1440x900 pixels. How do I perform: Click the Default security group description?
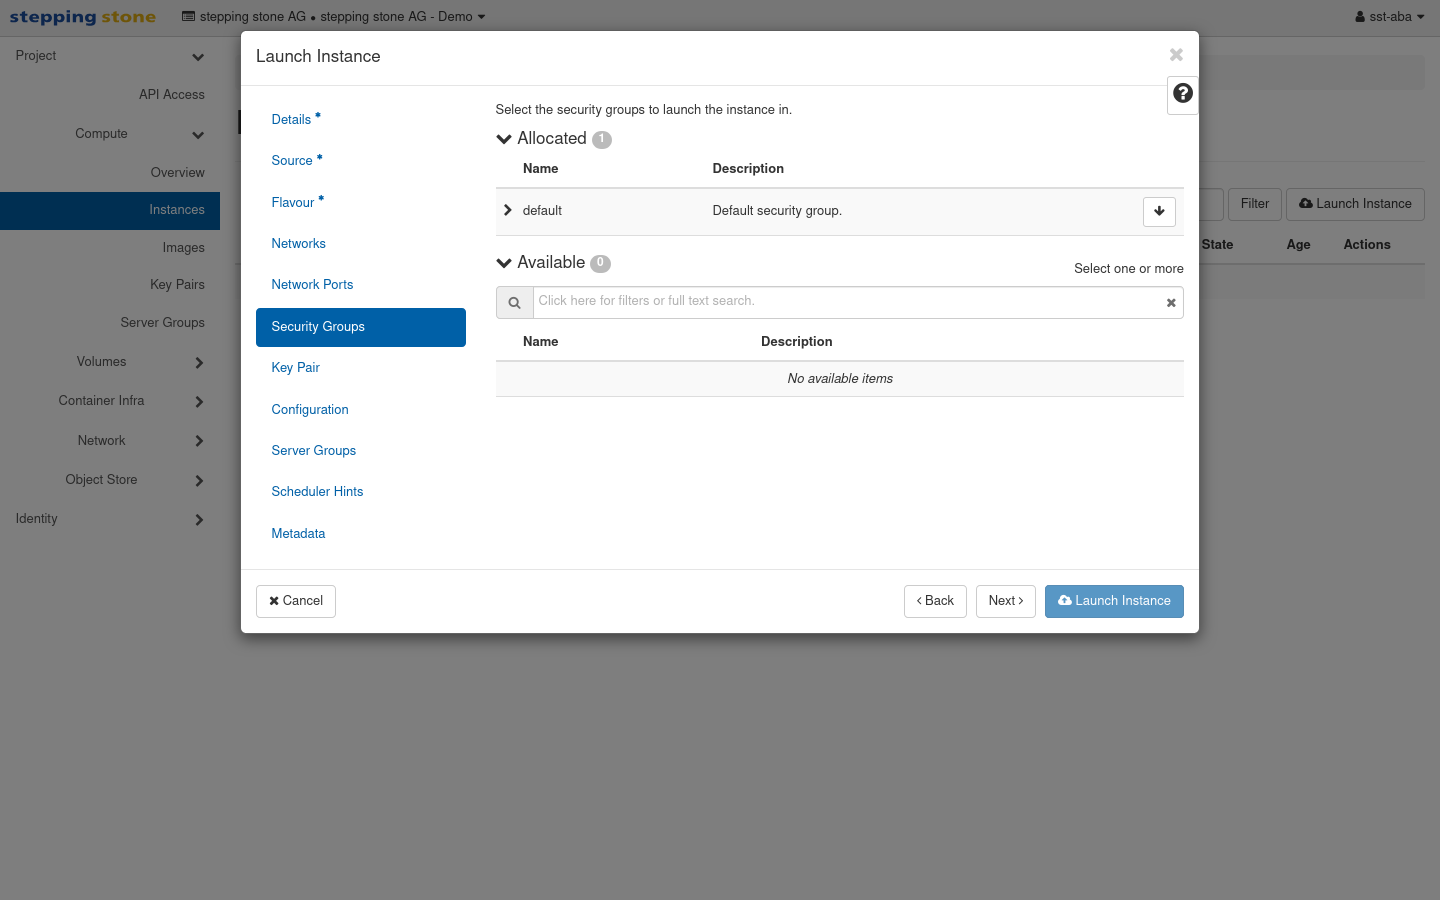coord(777,211)
